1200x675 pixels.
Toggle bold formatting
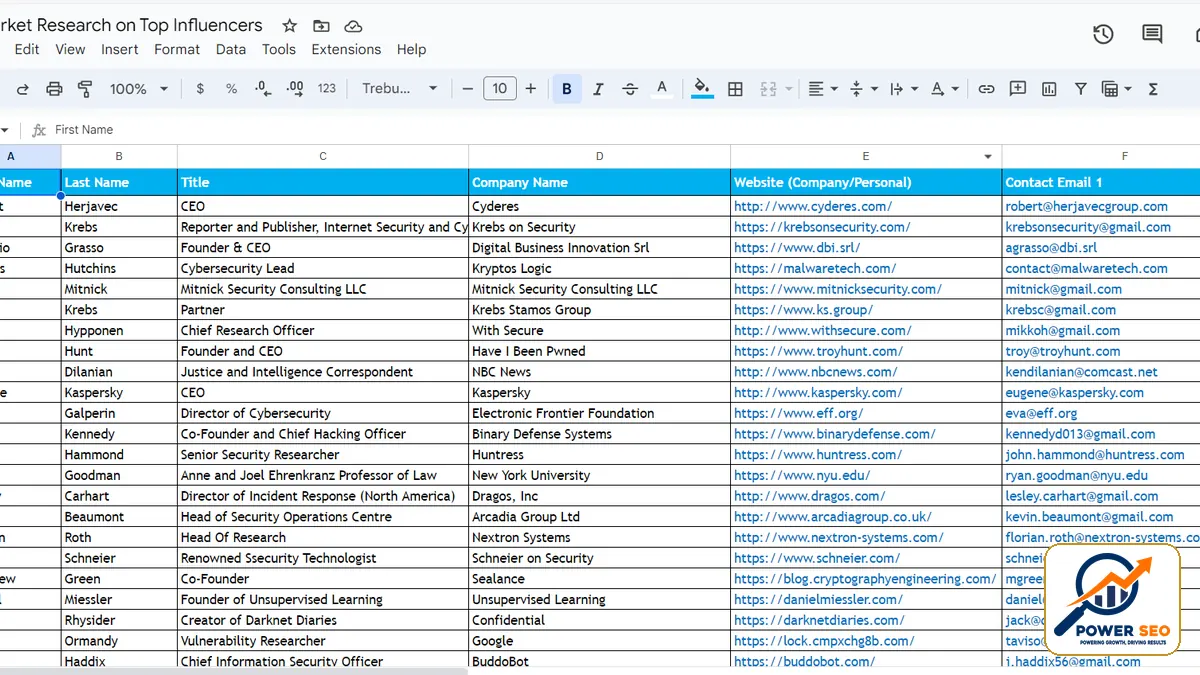tap(566, 89)
